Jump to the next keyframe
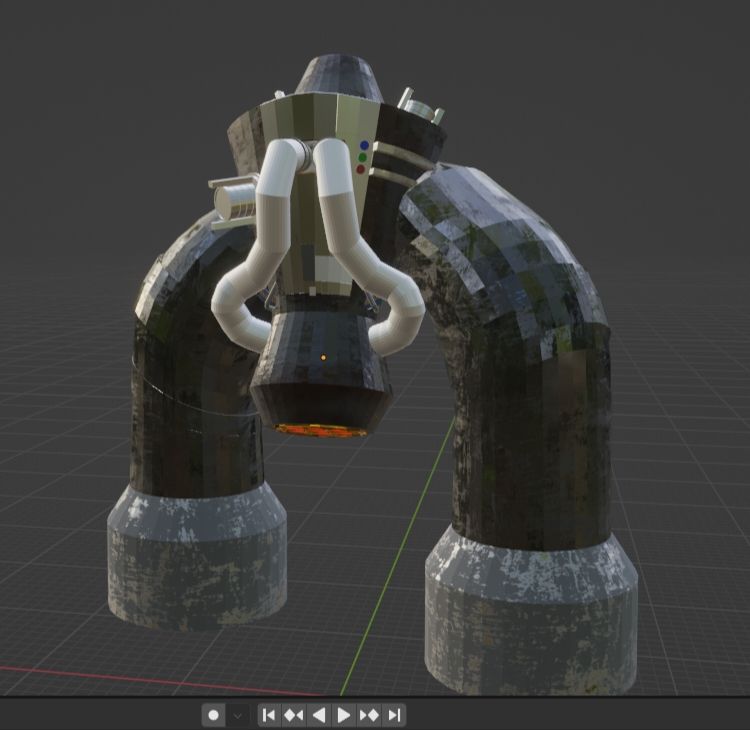 [x=369, y=715]
